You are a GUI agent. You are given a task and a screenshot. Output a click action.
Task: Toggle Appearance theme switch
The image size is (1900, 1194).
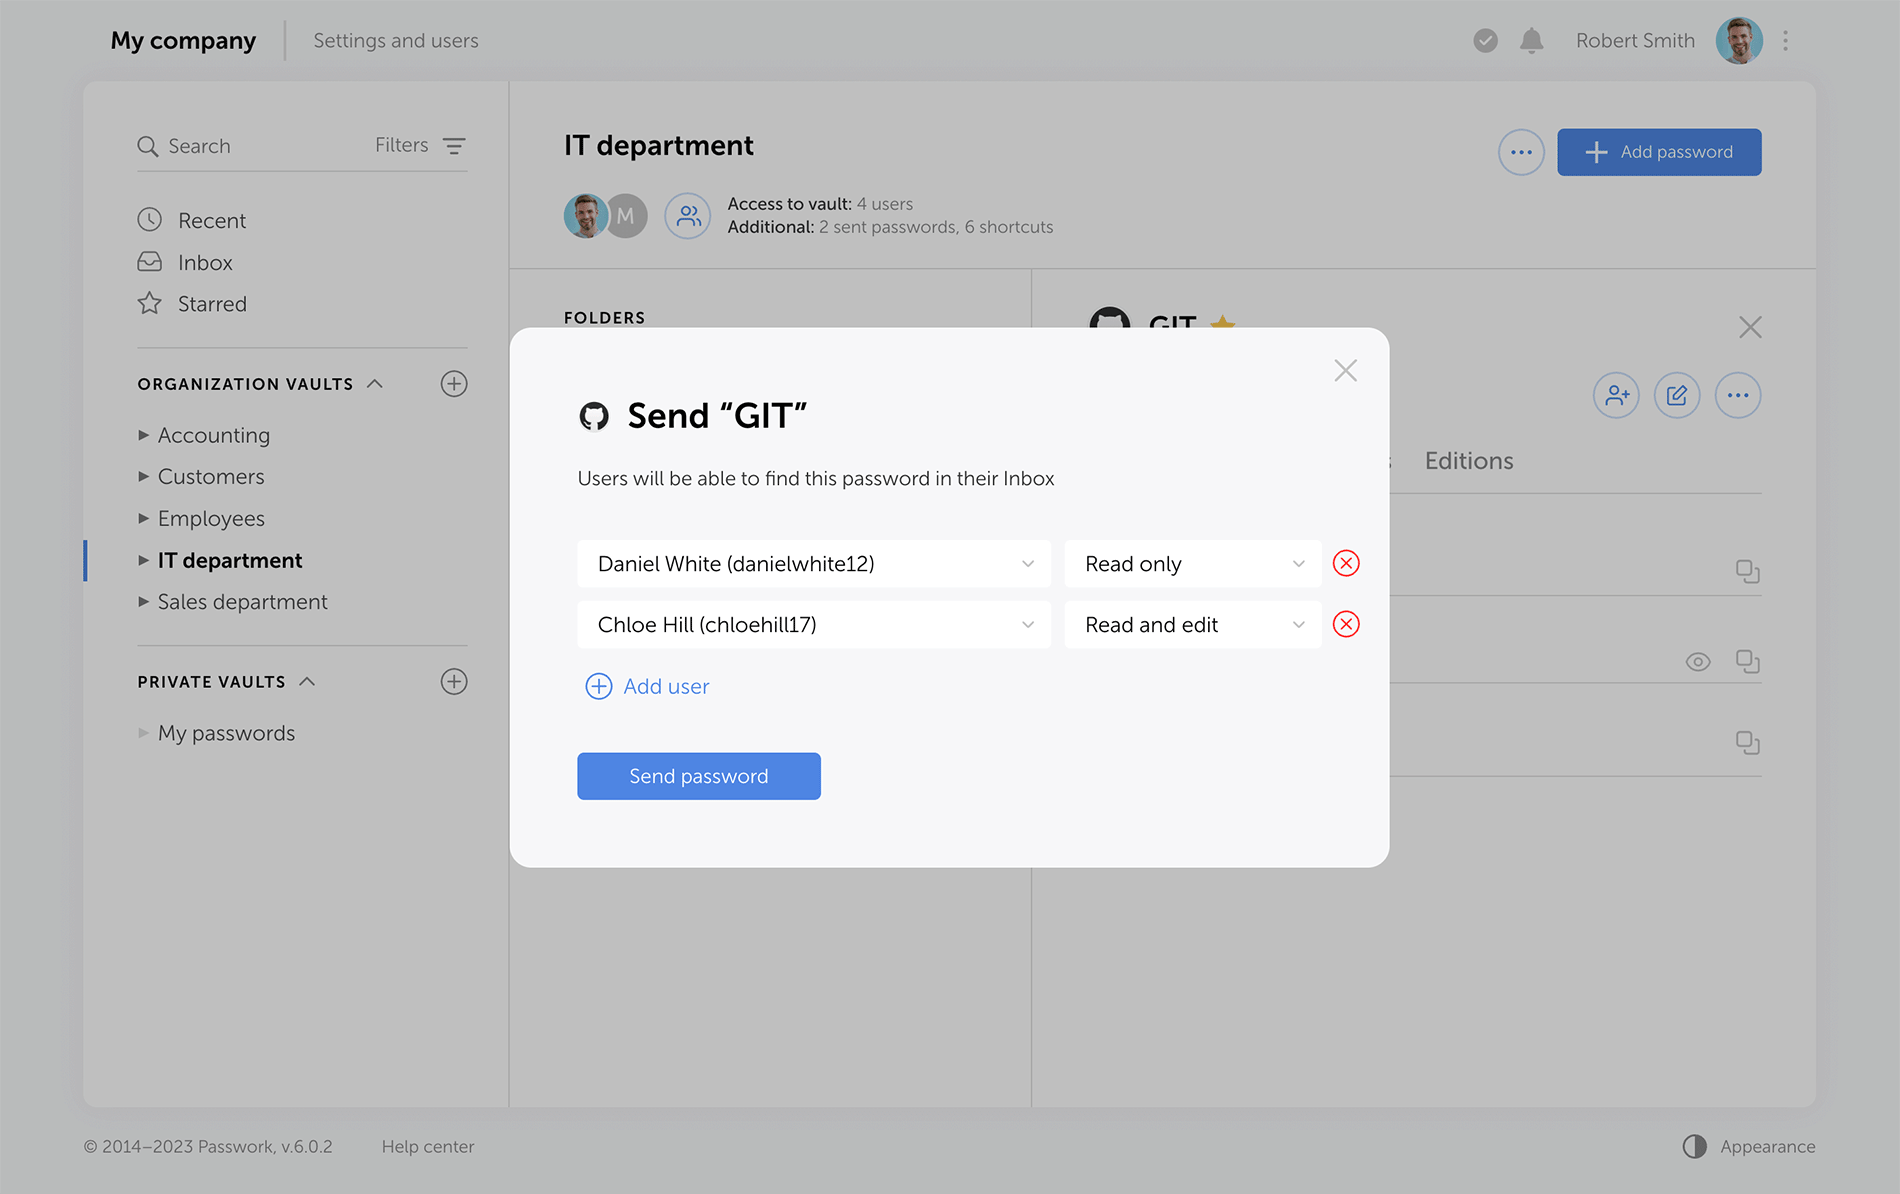pos(1694,1146)
